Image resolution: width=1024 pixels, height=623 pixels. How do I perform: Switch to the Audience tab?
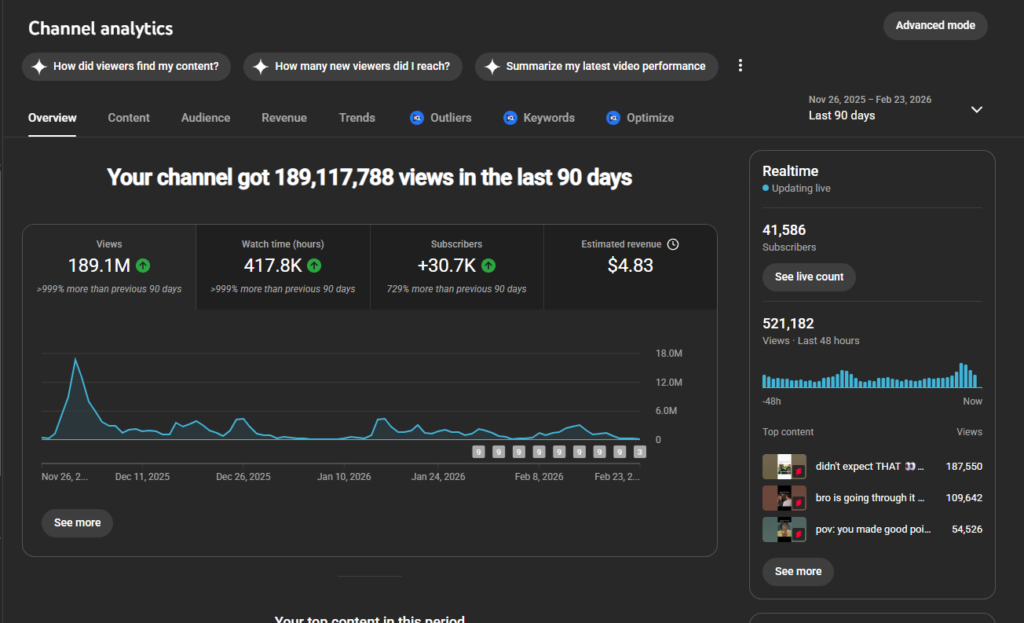click(205, 118)
